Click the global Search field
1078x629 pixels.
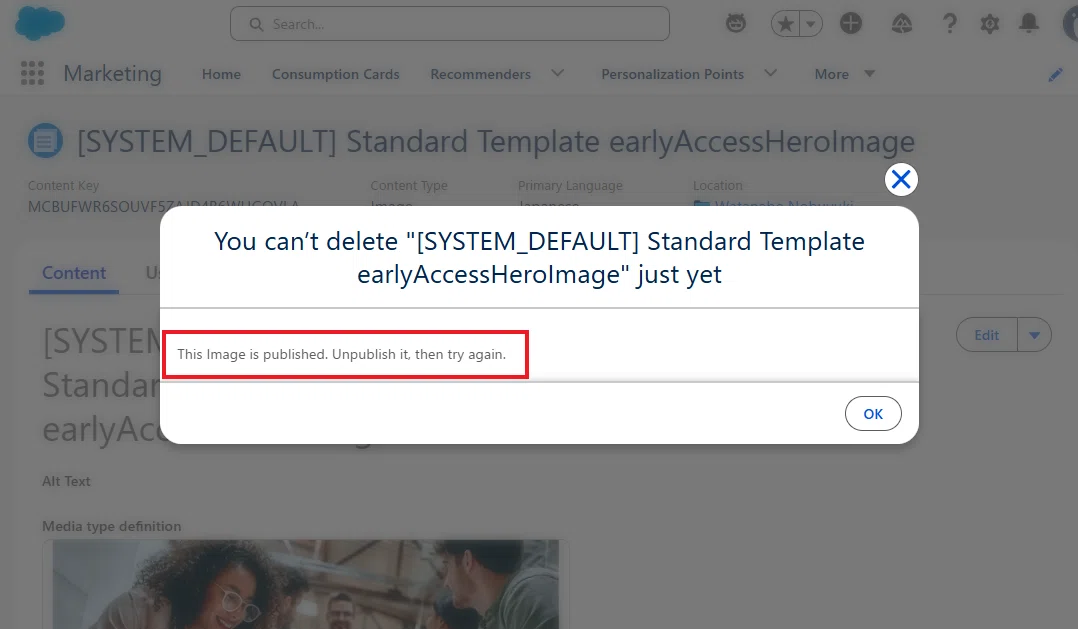450,24
